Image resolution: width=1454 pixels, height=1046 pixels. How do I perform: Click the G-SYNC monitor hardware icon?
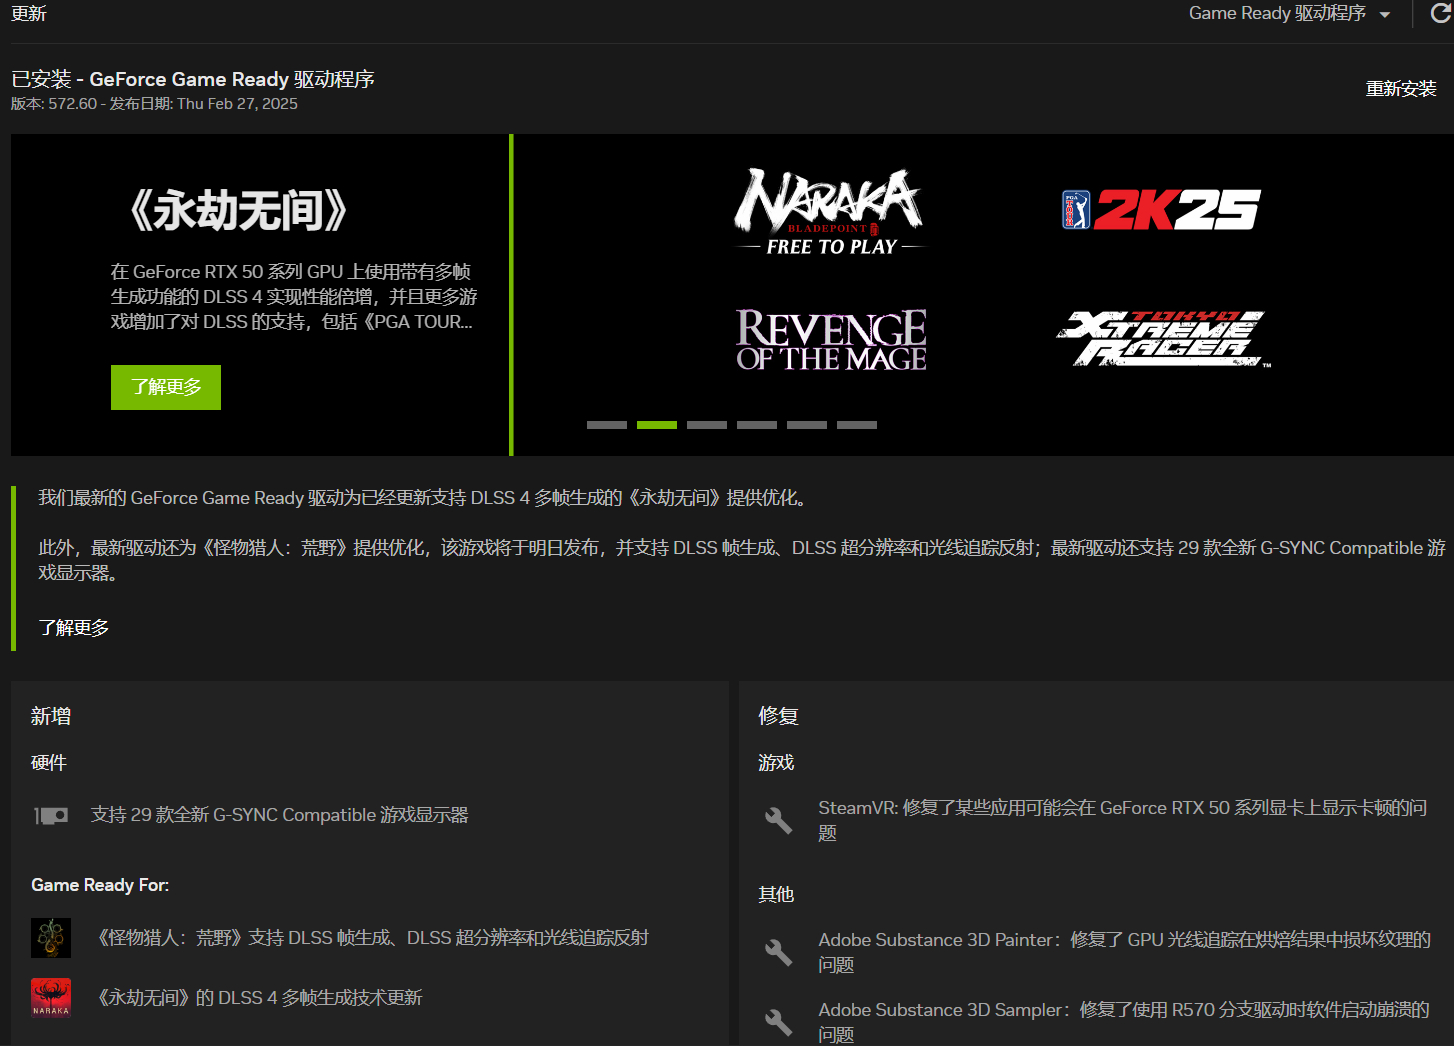(51, 816)
